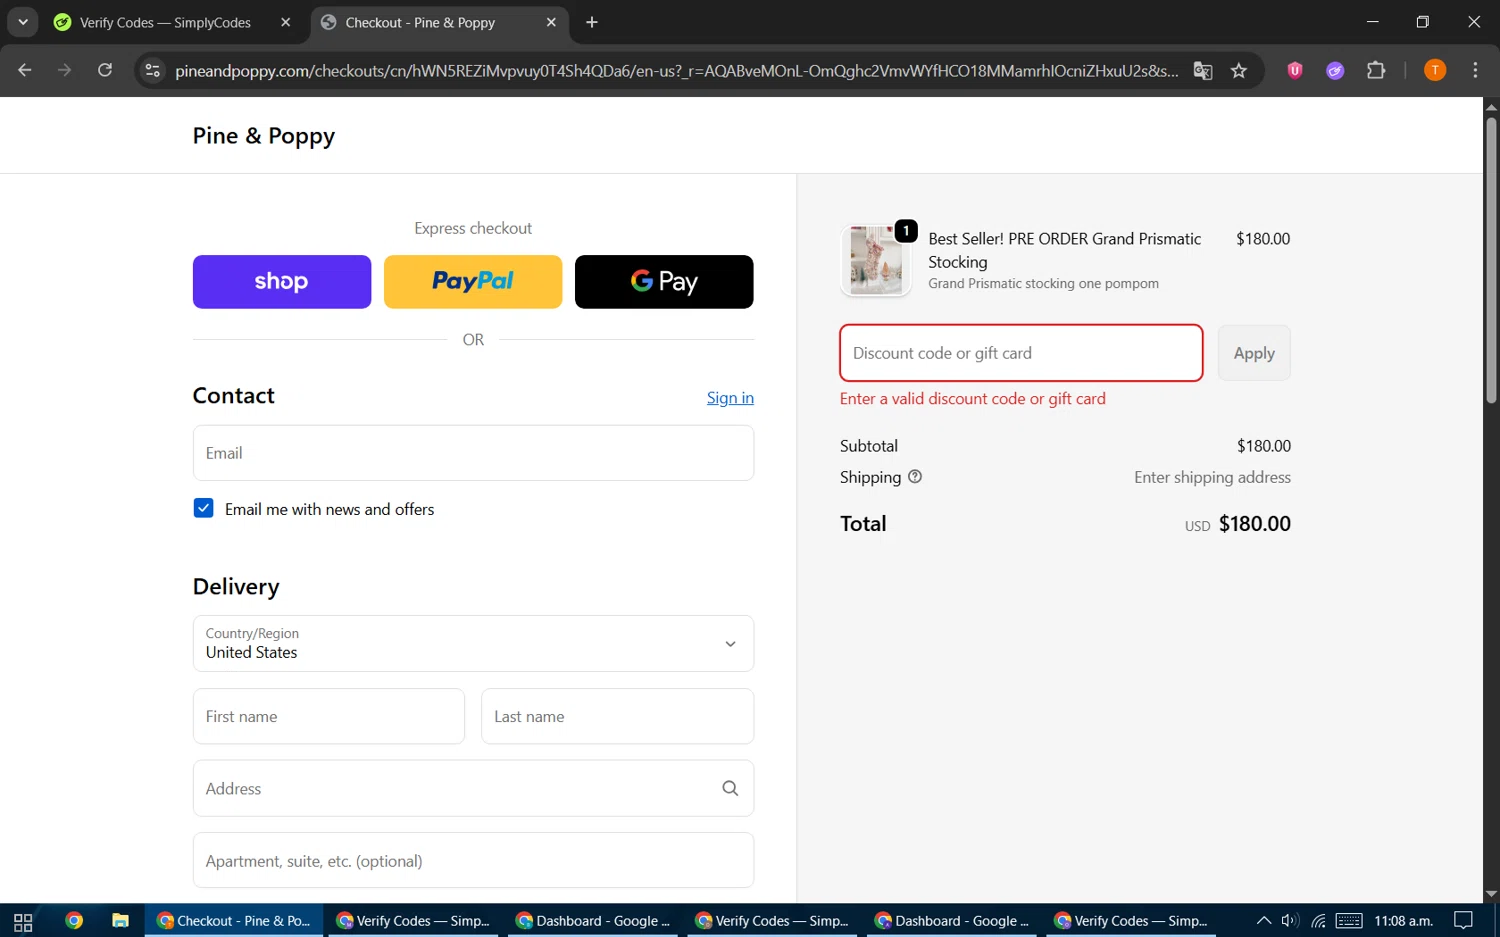Viewport: 1500px width, 937px height.
Task: Open the tab search dropdown arrow
Action: [22, 22]
